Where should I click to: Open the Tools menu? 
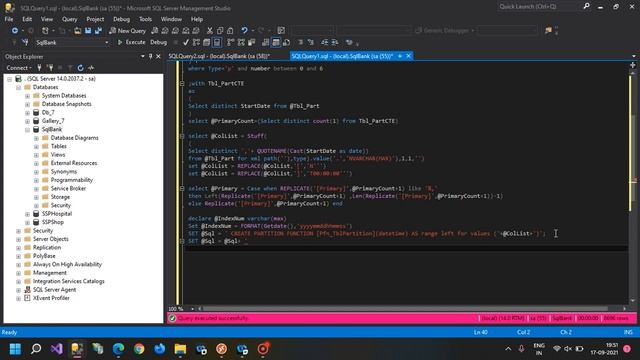click(145, 19)
